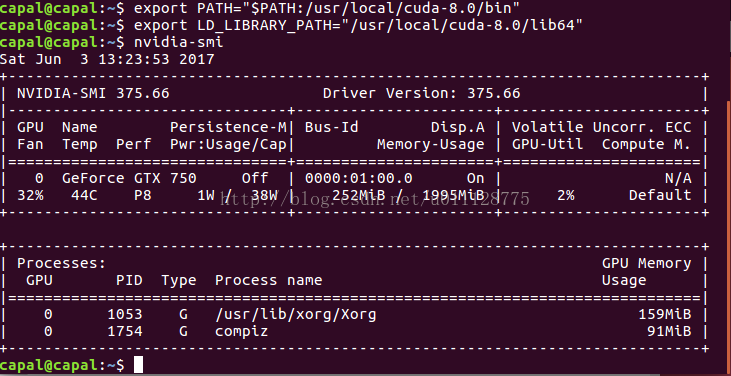731x376 pixels.
Task: Click the 'export LD_LIBRARY_PATH' command line
Action: [x=359, y=26]
